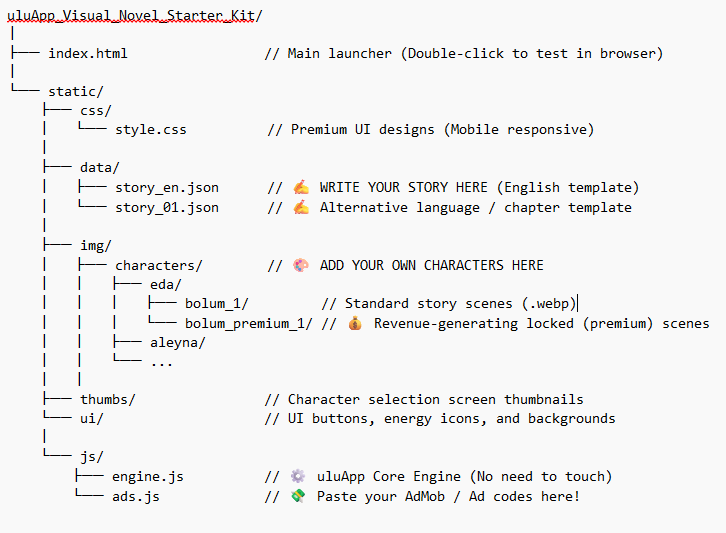This screenshot has height=533, width=726.
Task: Select the ads.js file name
Action: point(136,496)
